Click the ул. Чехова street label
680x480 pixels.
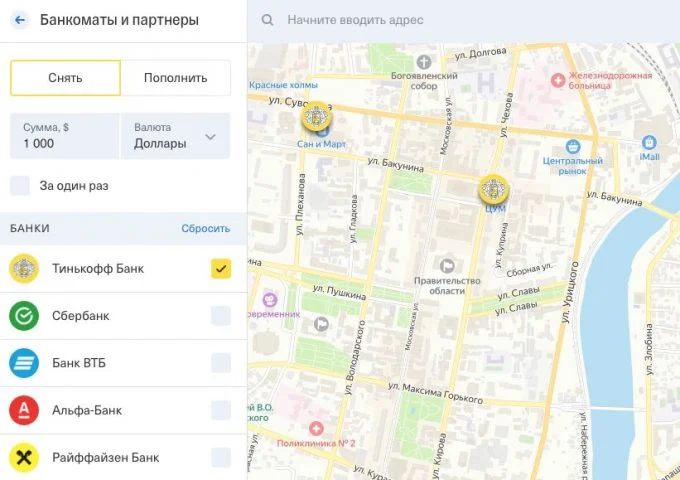[507, 115]
